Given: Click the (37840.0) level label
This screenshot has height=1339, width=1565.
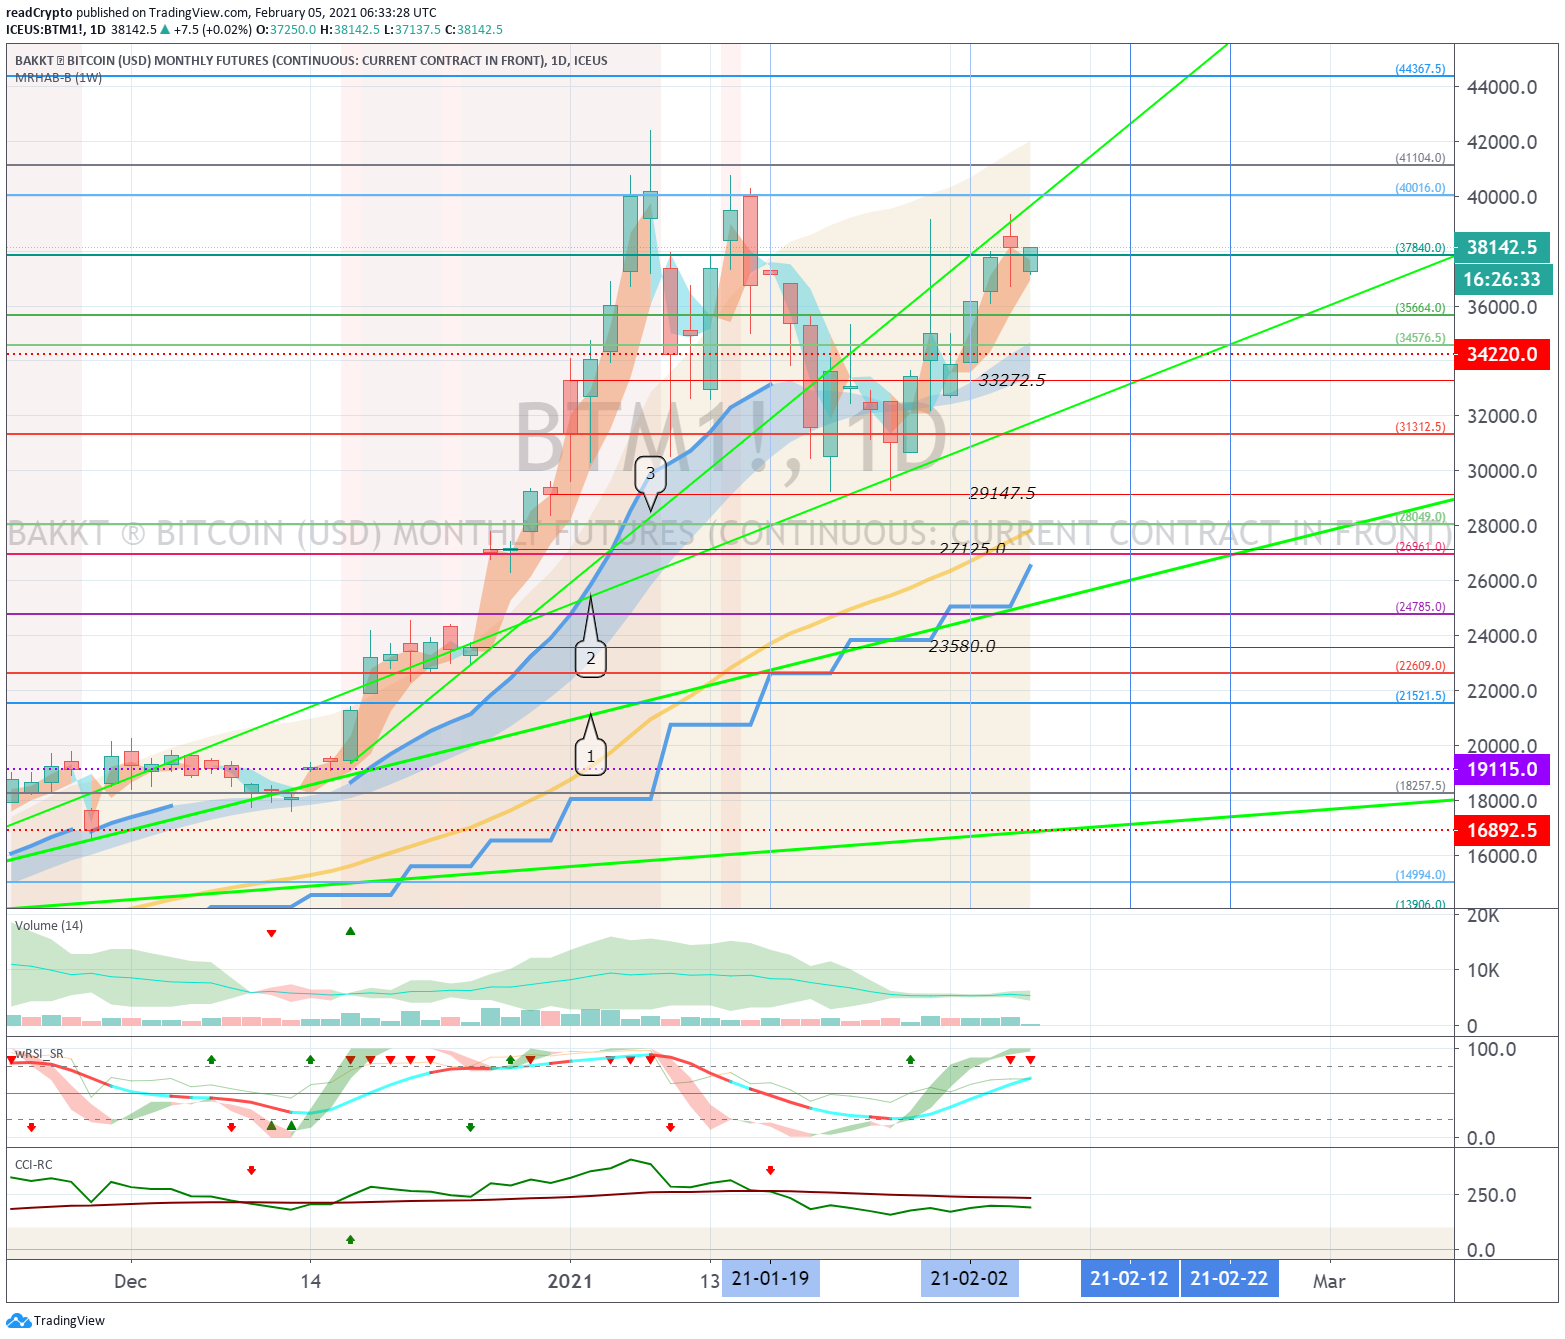Looking at the screenshot, I should [x=1420, y=248].
